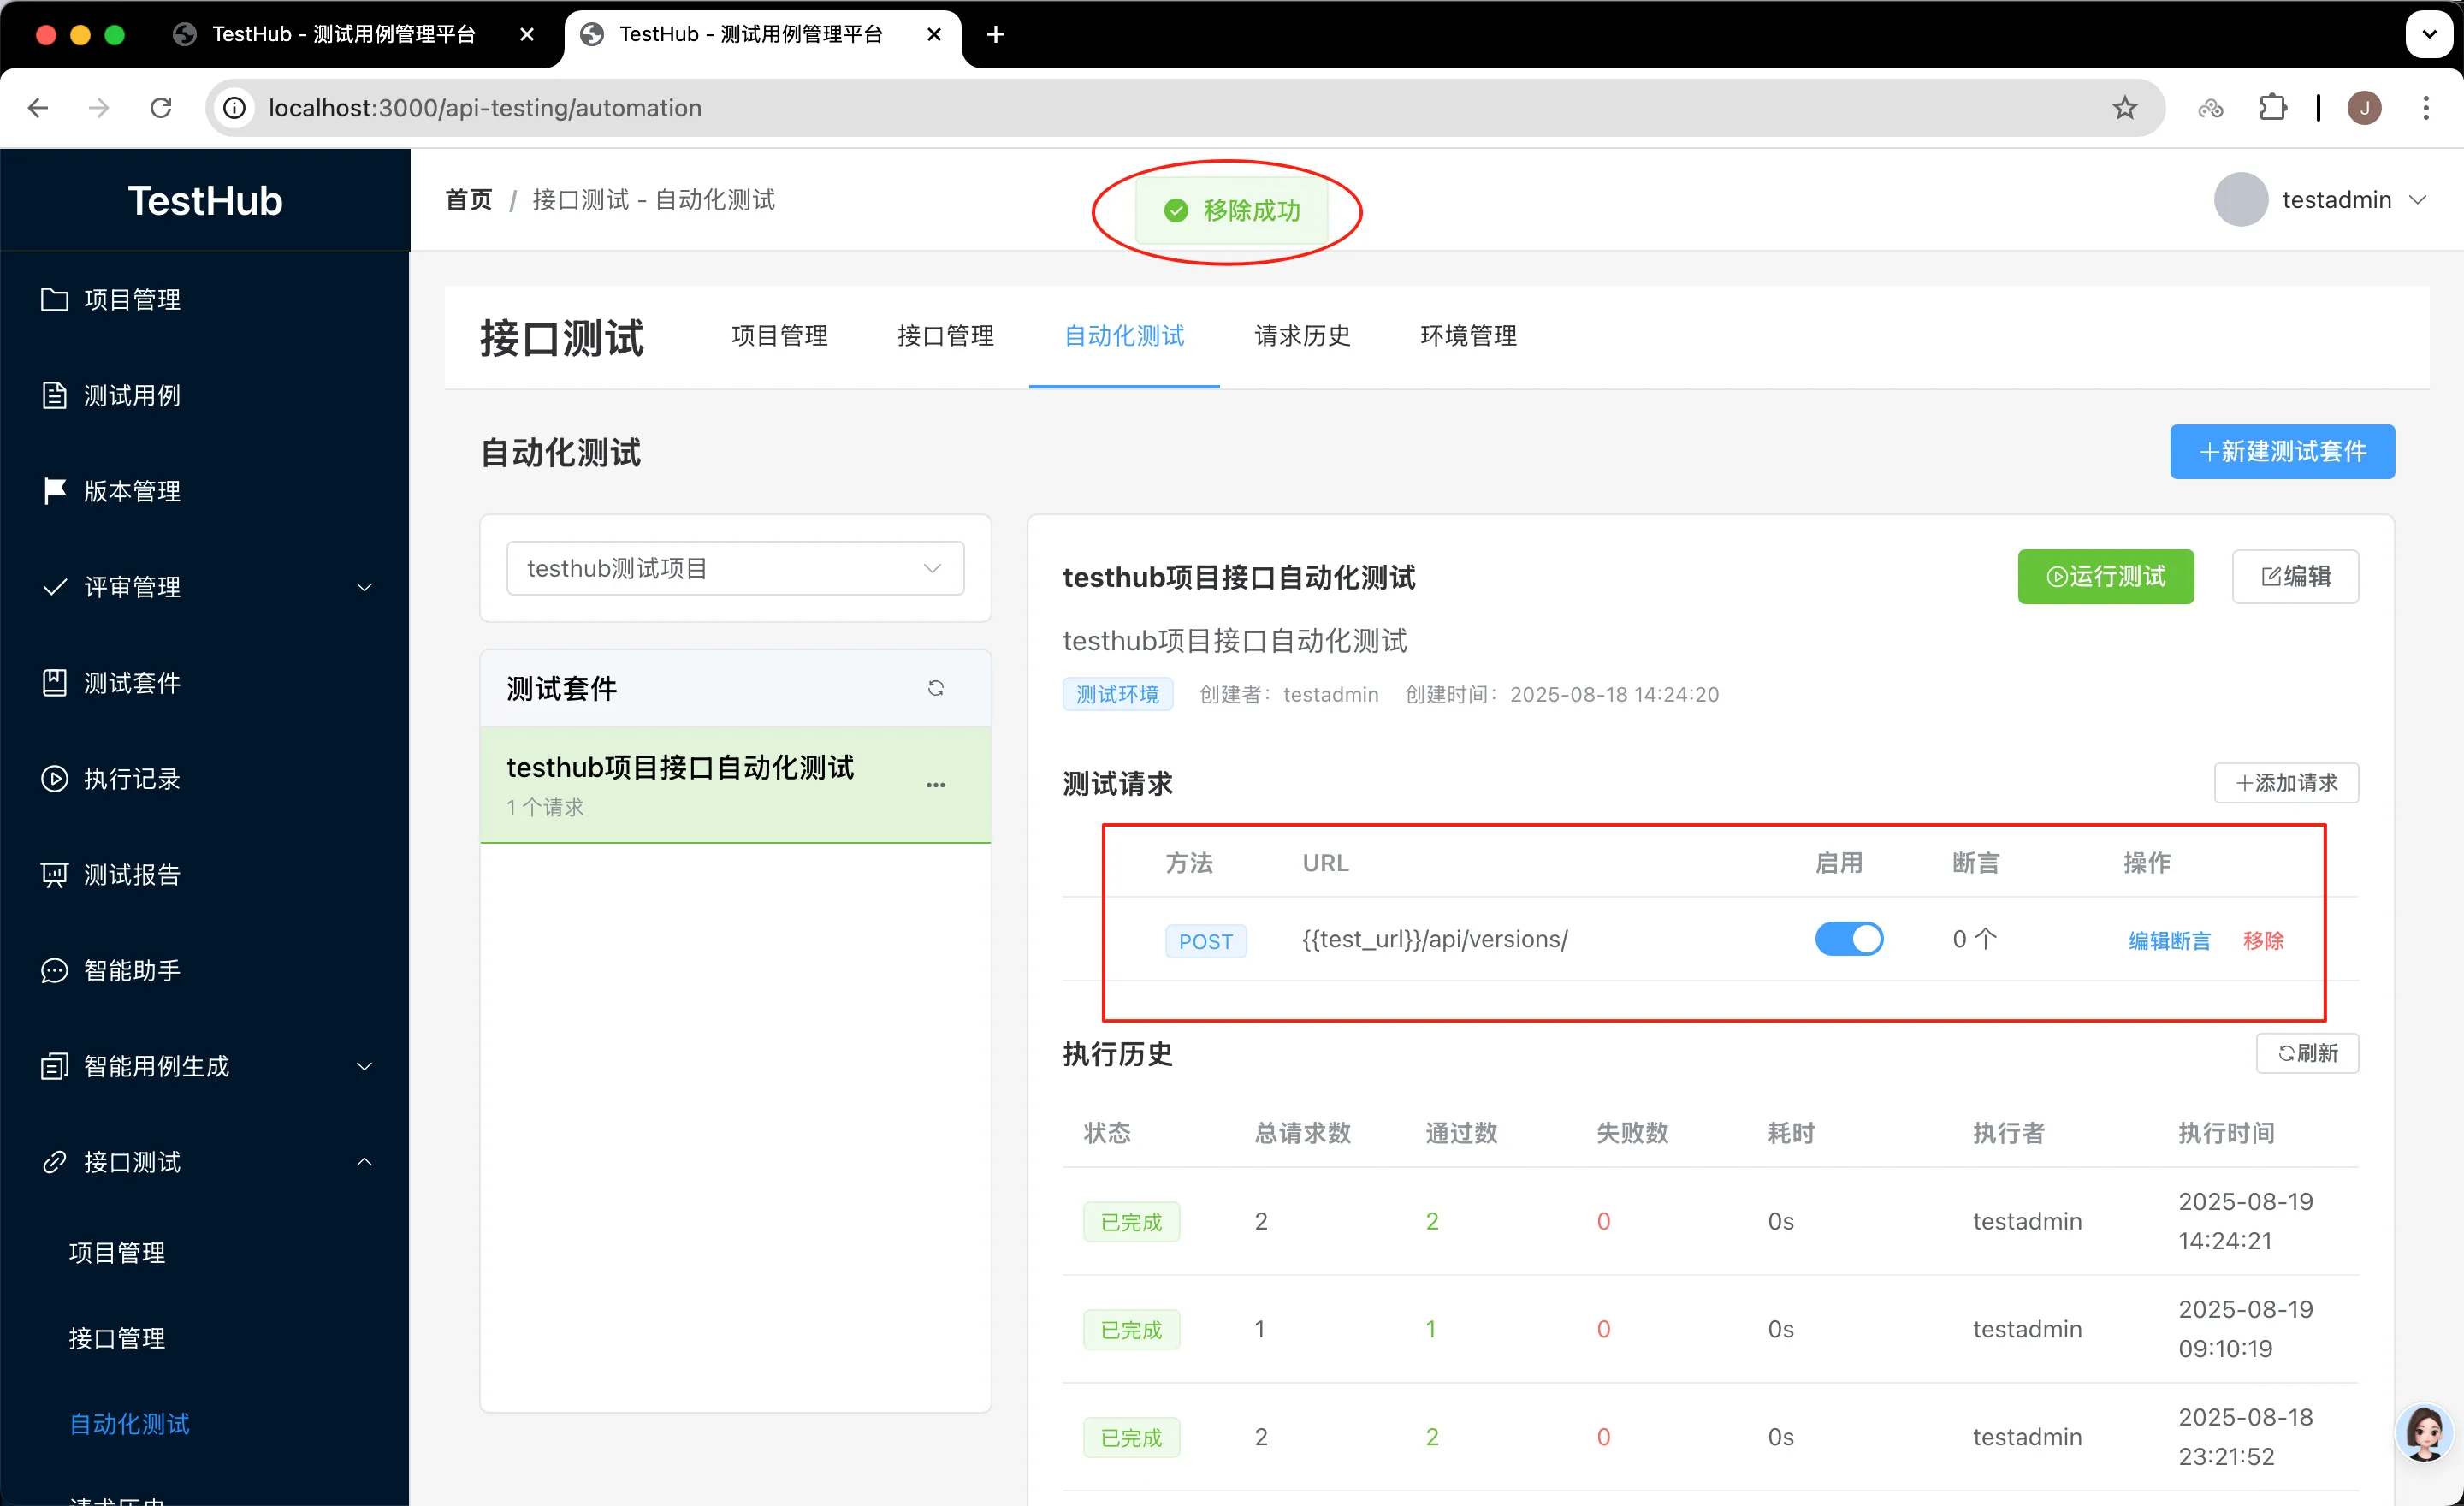Switch to the 环境管理 tab
The height and width of the screenshot is (1506, 2464).
(x=1468, y=336)
